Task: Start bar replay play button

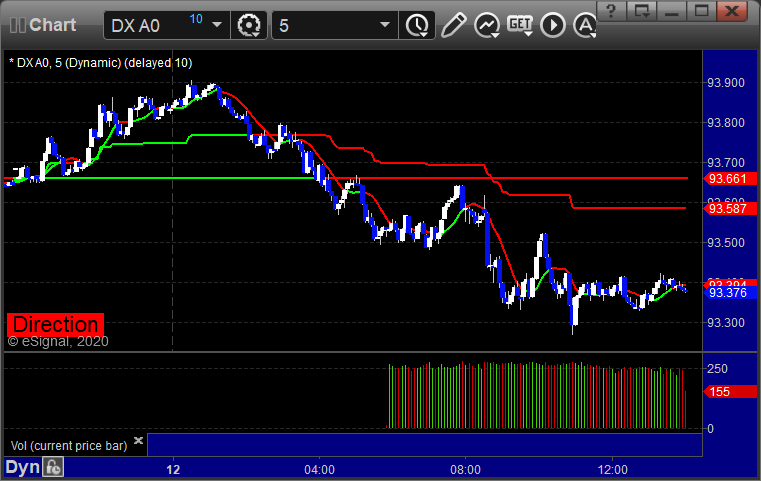Action: (x=553, y=25)
